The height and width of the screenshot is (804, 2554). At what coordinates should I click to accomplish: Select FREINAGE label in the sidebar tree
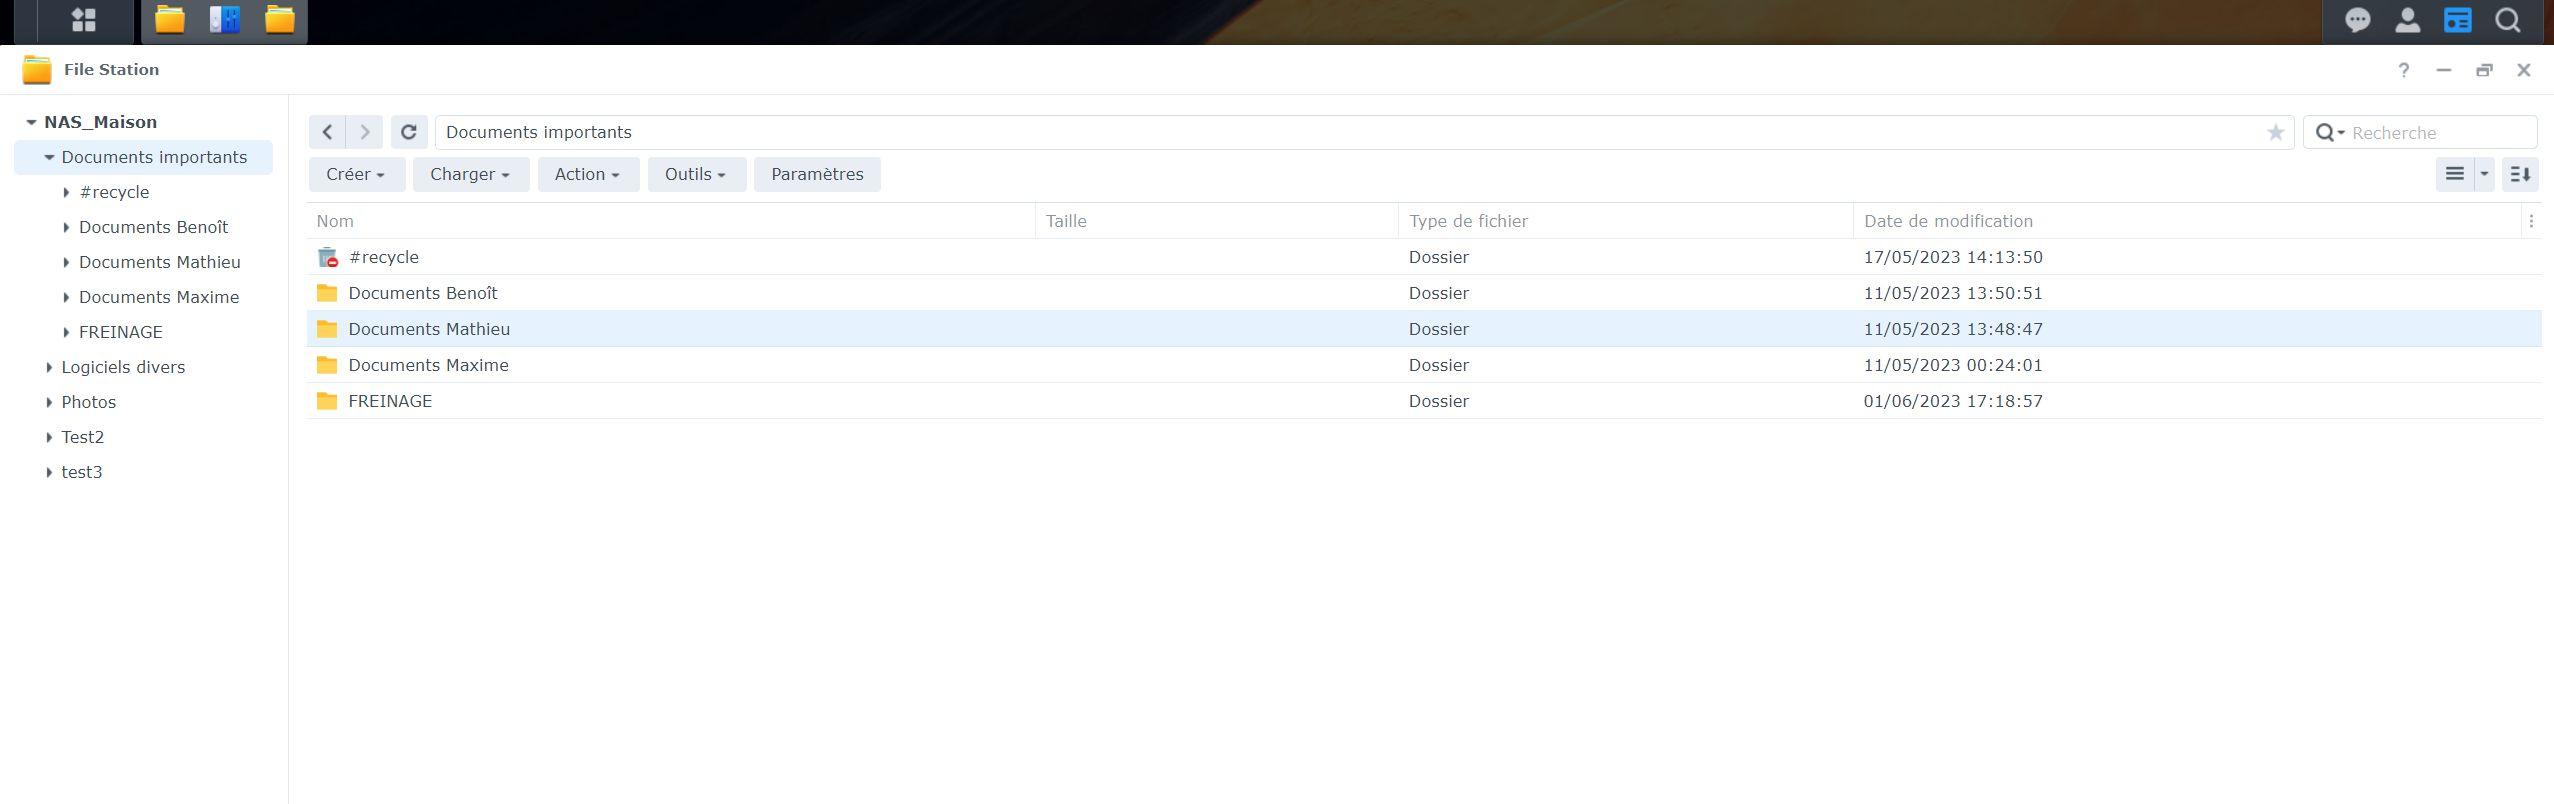click(121, 332)
